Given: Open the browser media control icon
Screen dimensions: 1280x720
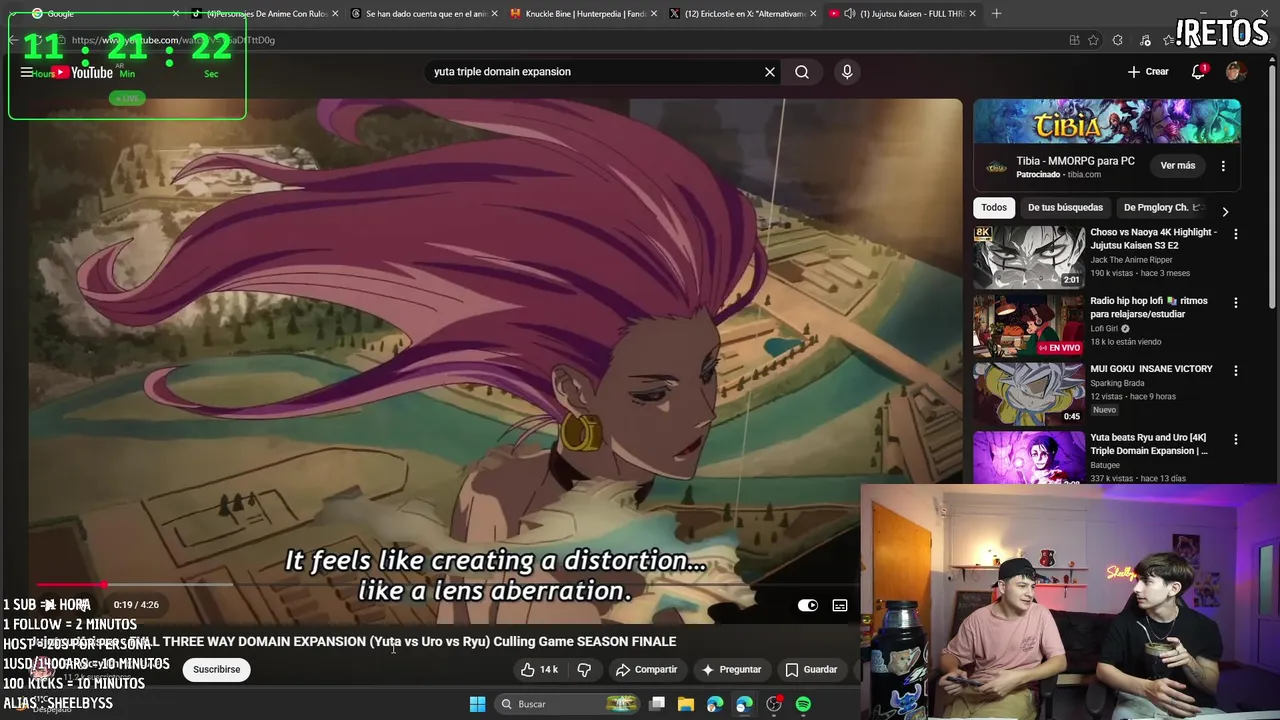Looking at the screenshot, I should [1145, 40].
